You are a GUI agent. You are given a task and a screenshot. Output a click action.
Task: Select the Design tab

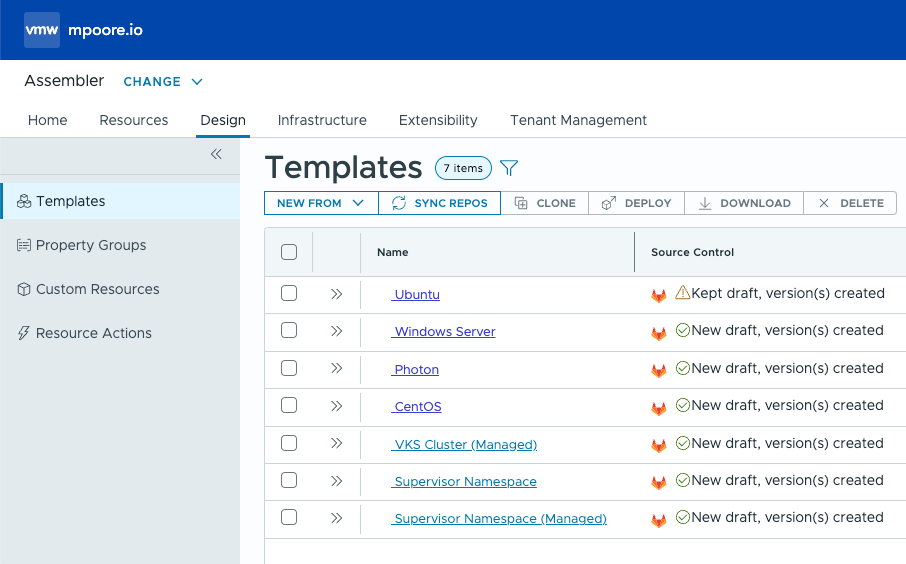[223, 120]
